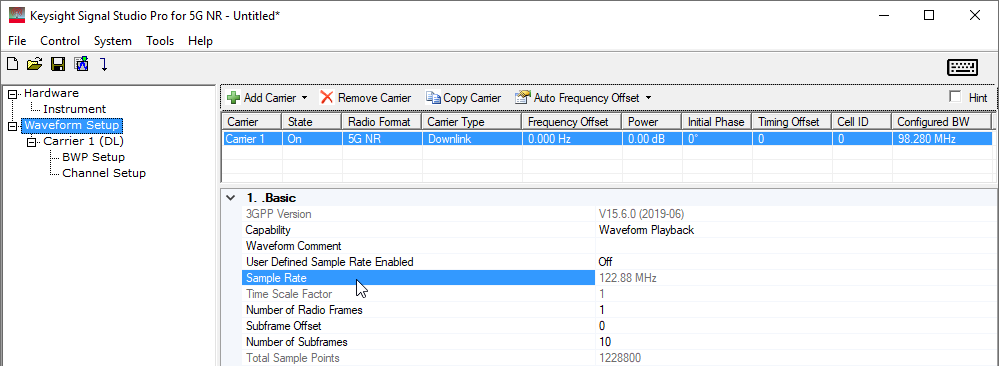Click the Add Carrier button label
This screenshot has width=999, height=366.
(x=270, y=98)
